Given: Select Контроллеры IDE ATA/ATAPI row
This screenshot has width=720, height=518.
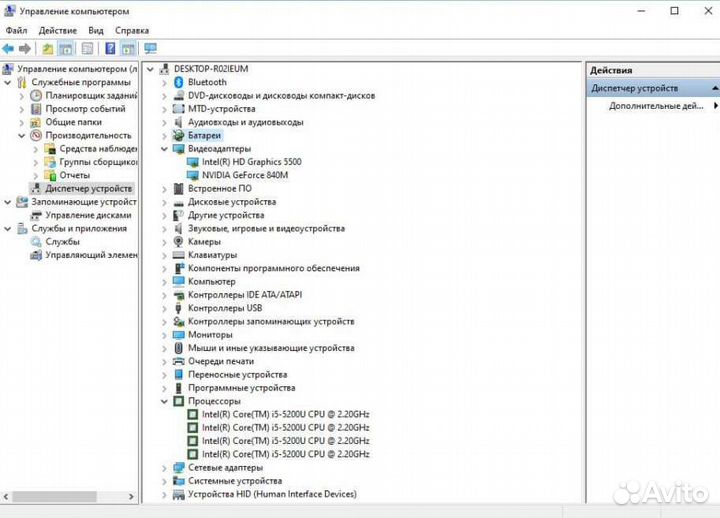Looking at the screenshot, I should point(245,295).
